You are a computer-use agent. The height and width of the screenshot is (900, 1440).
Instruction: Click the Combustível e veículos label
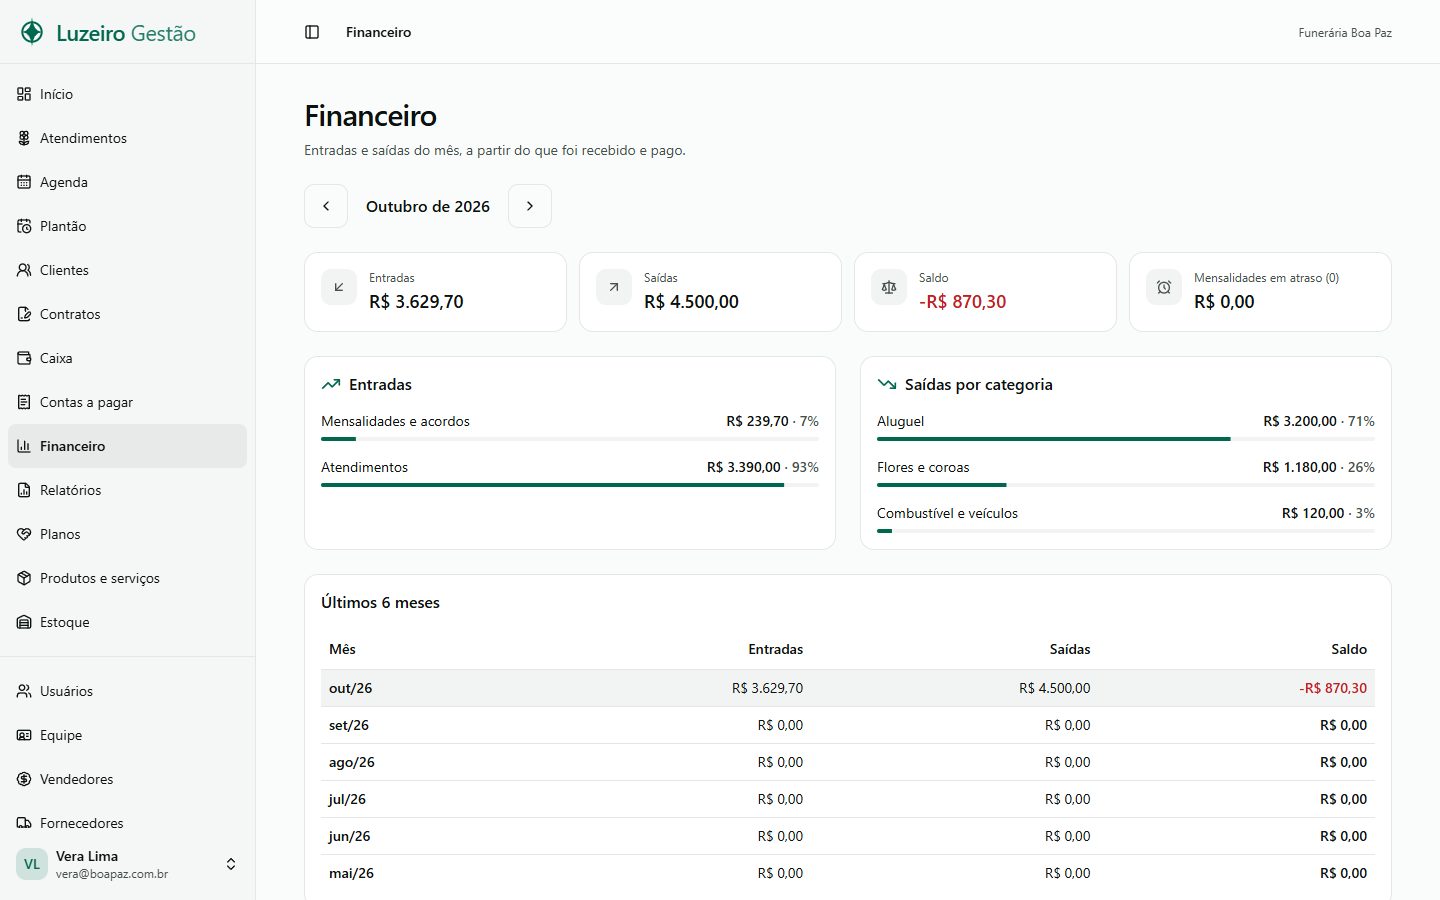click(947, 513)
